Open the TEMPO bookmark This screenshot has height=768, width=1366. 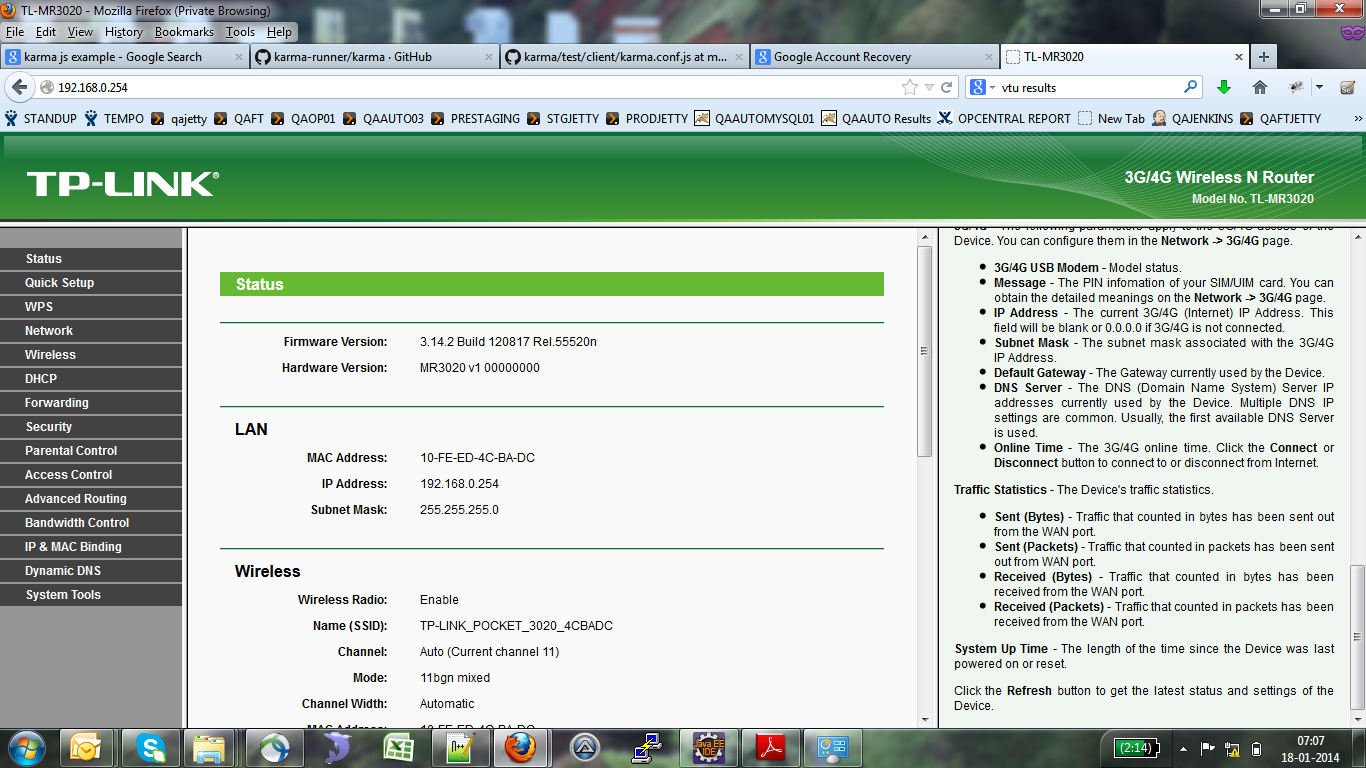point(114,118)
